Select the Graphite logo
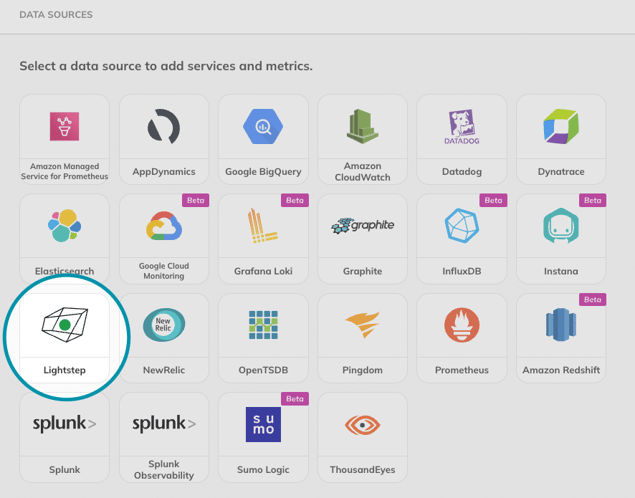This screenshot has height=498, width=635. [x=362, y=226]
